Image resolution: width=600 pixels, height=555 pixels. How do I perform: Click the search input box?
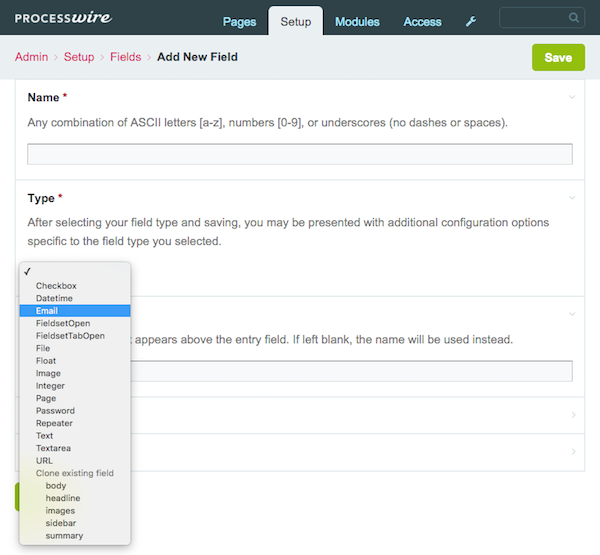pyautogui.click(x=542, y=18)
